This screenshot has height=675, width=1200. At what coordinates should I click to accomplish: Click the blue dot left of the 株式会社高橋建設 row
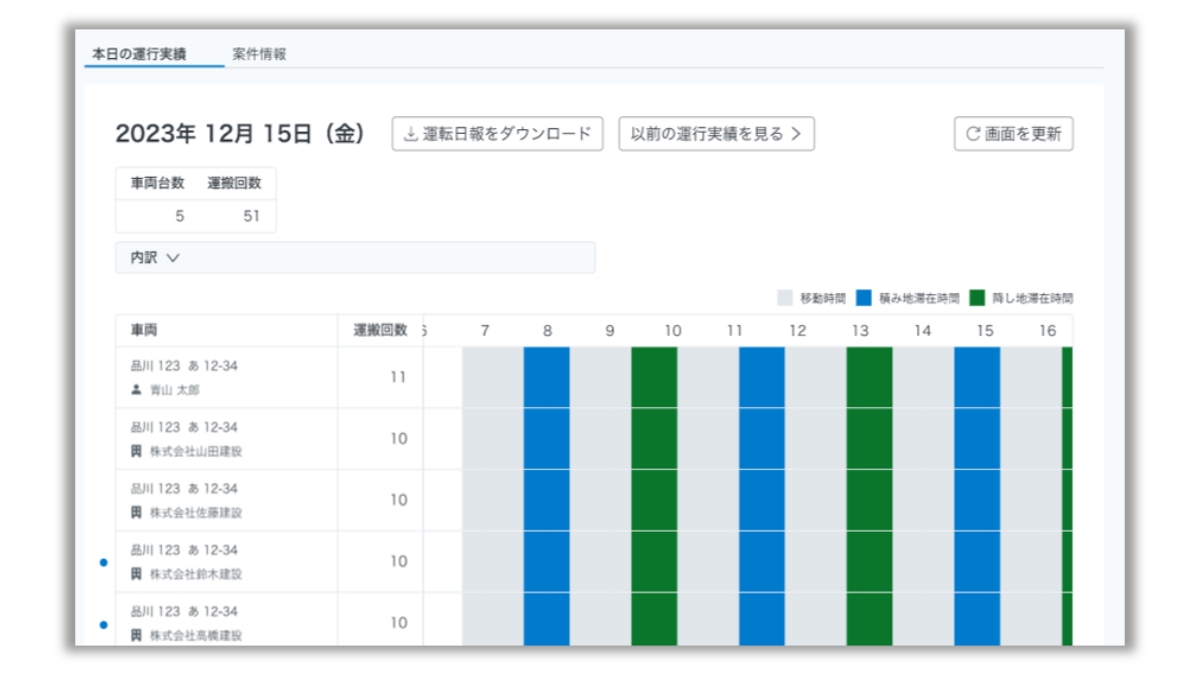(x=103, y=624)
